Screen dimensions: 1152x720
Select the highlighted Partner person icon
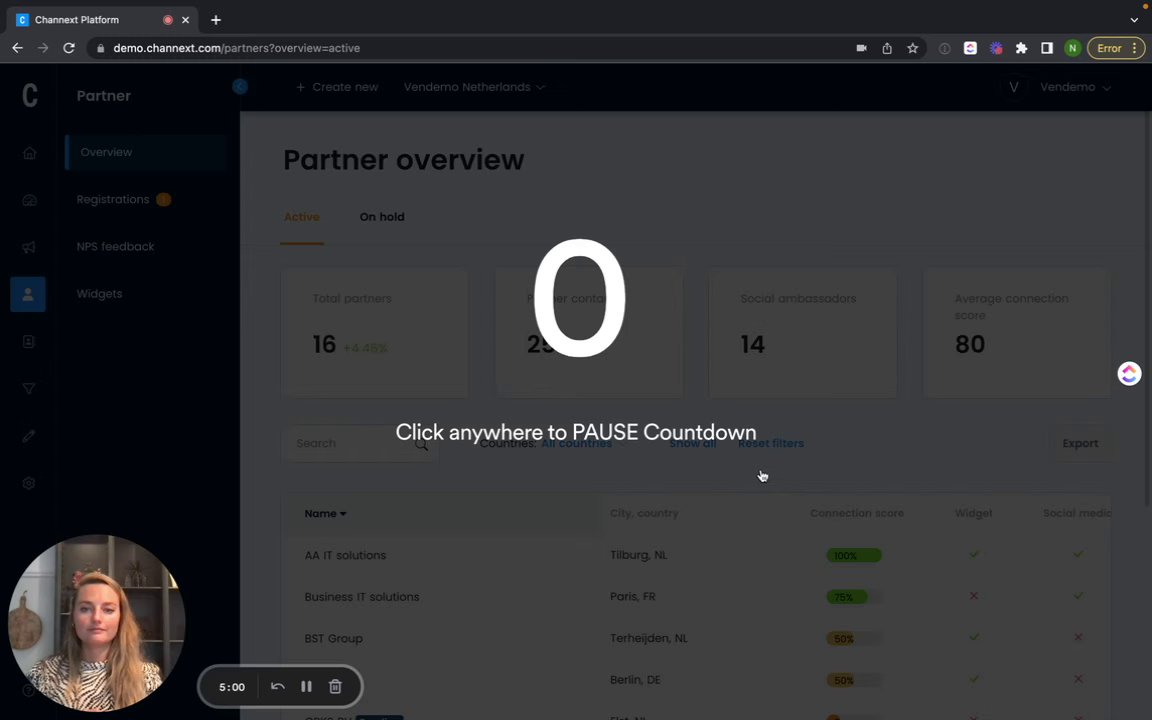[28, 294]
